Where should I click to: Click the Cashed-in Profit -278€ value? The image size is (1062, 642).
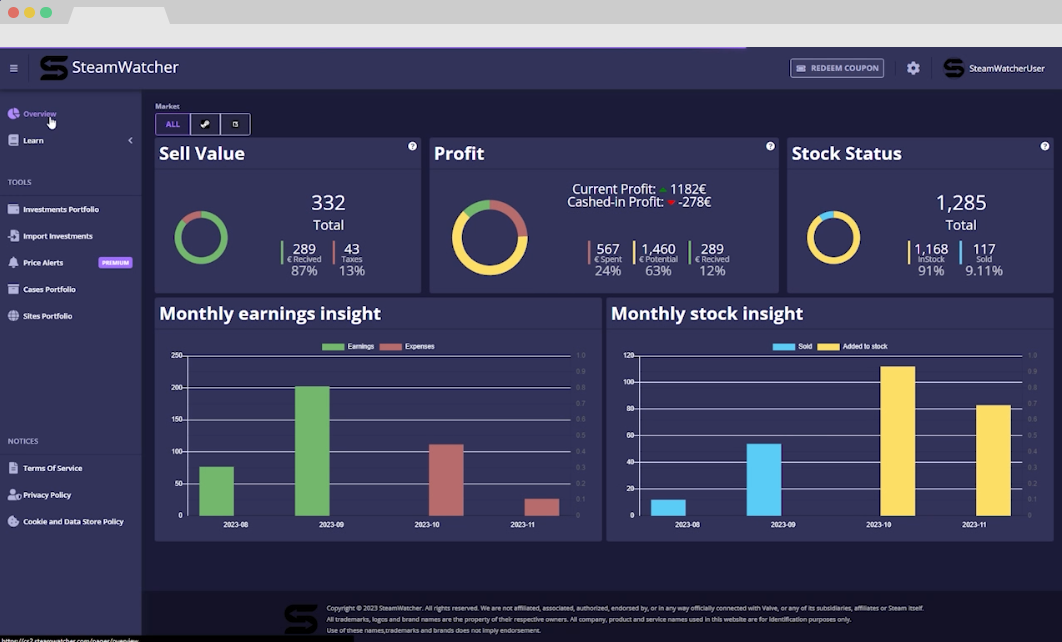point(694,202)
